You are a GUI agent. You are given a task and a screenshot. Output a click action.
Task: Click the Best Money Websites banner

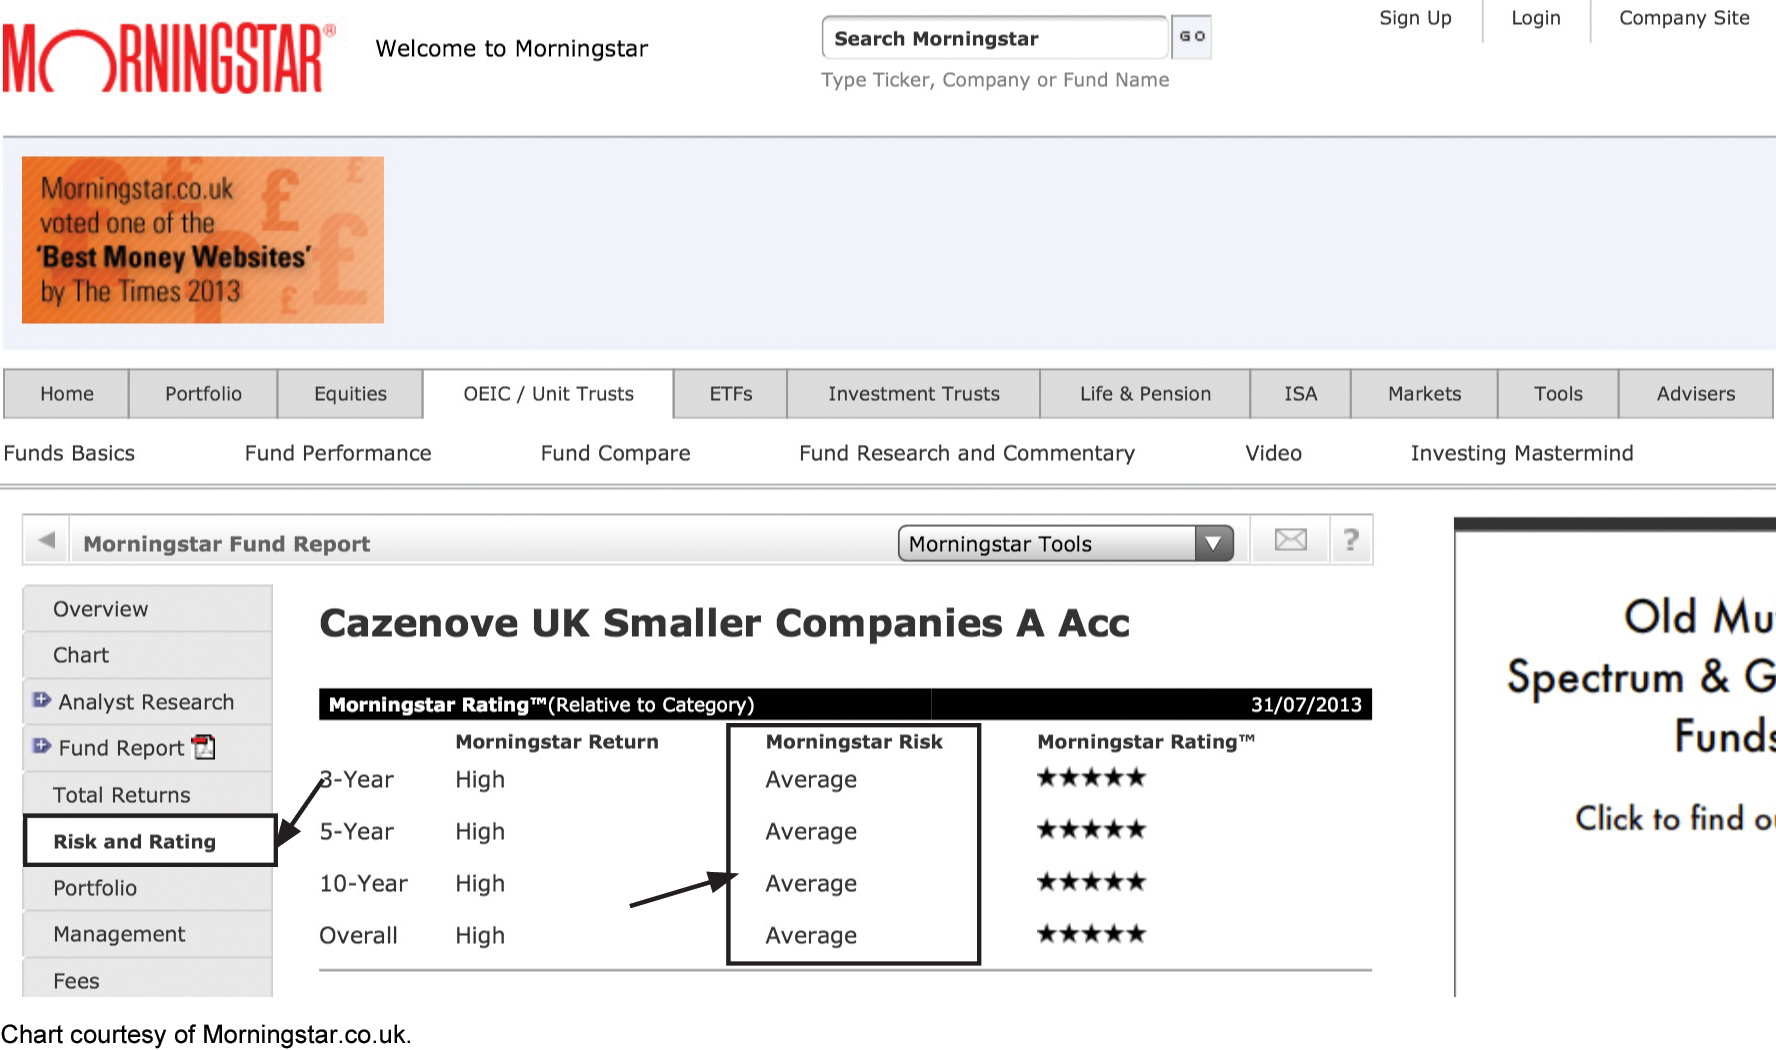[203, 240]
